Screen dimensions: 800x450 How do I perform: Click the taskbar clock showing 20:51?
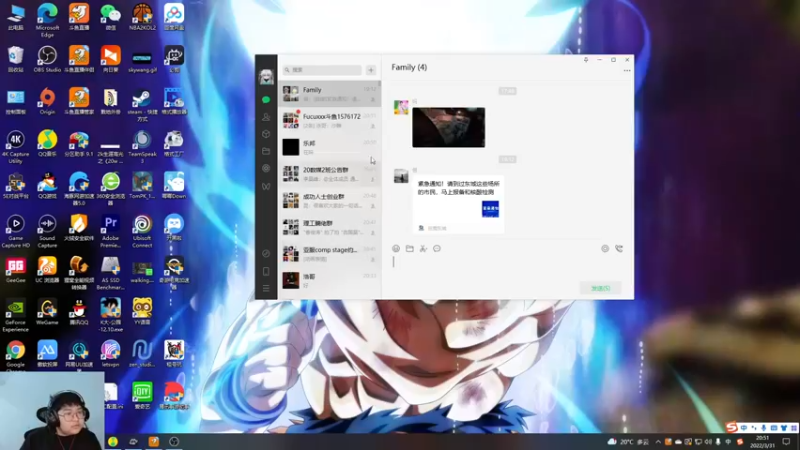762,441
